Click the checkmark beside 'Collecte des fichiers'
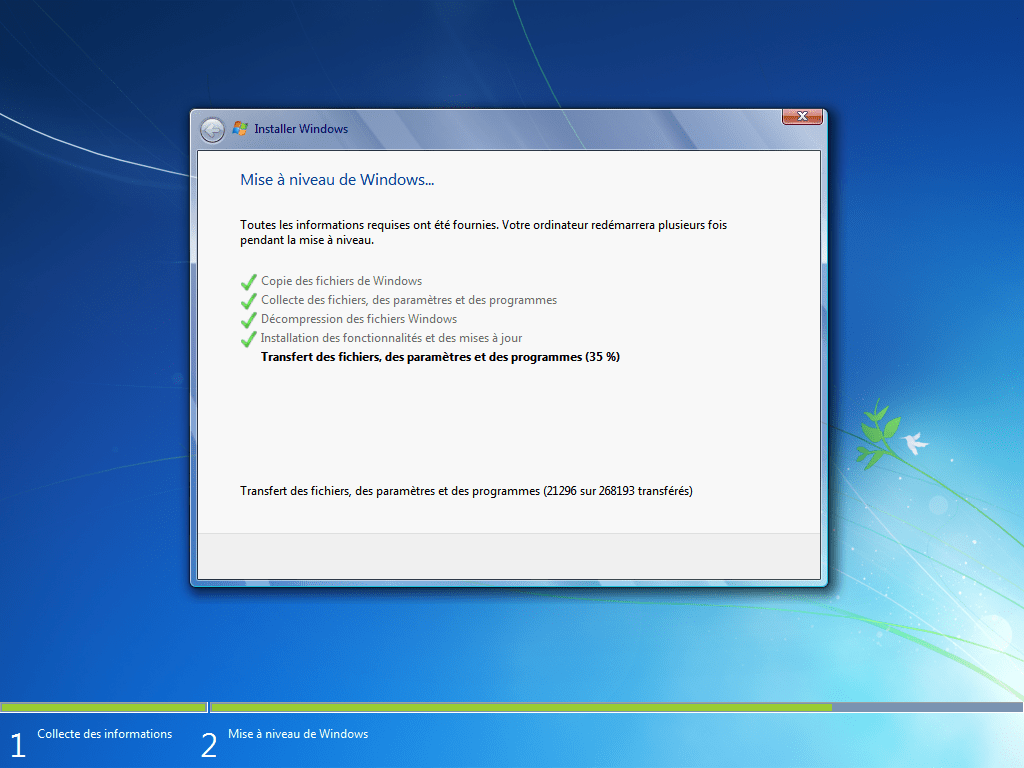This screenshot has width=1024, height=768. pyautogui.click(x=248, y=301)
